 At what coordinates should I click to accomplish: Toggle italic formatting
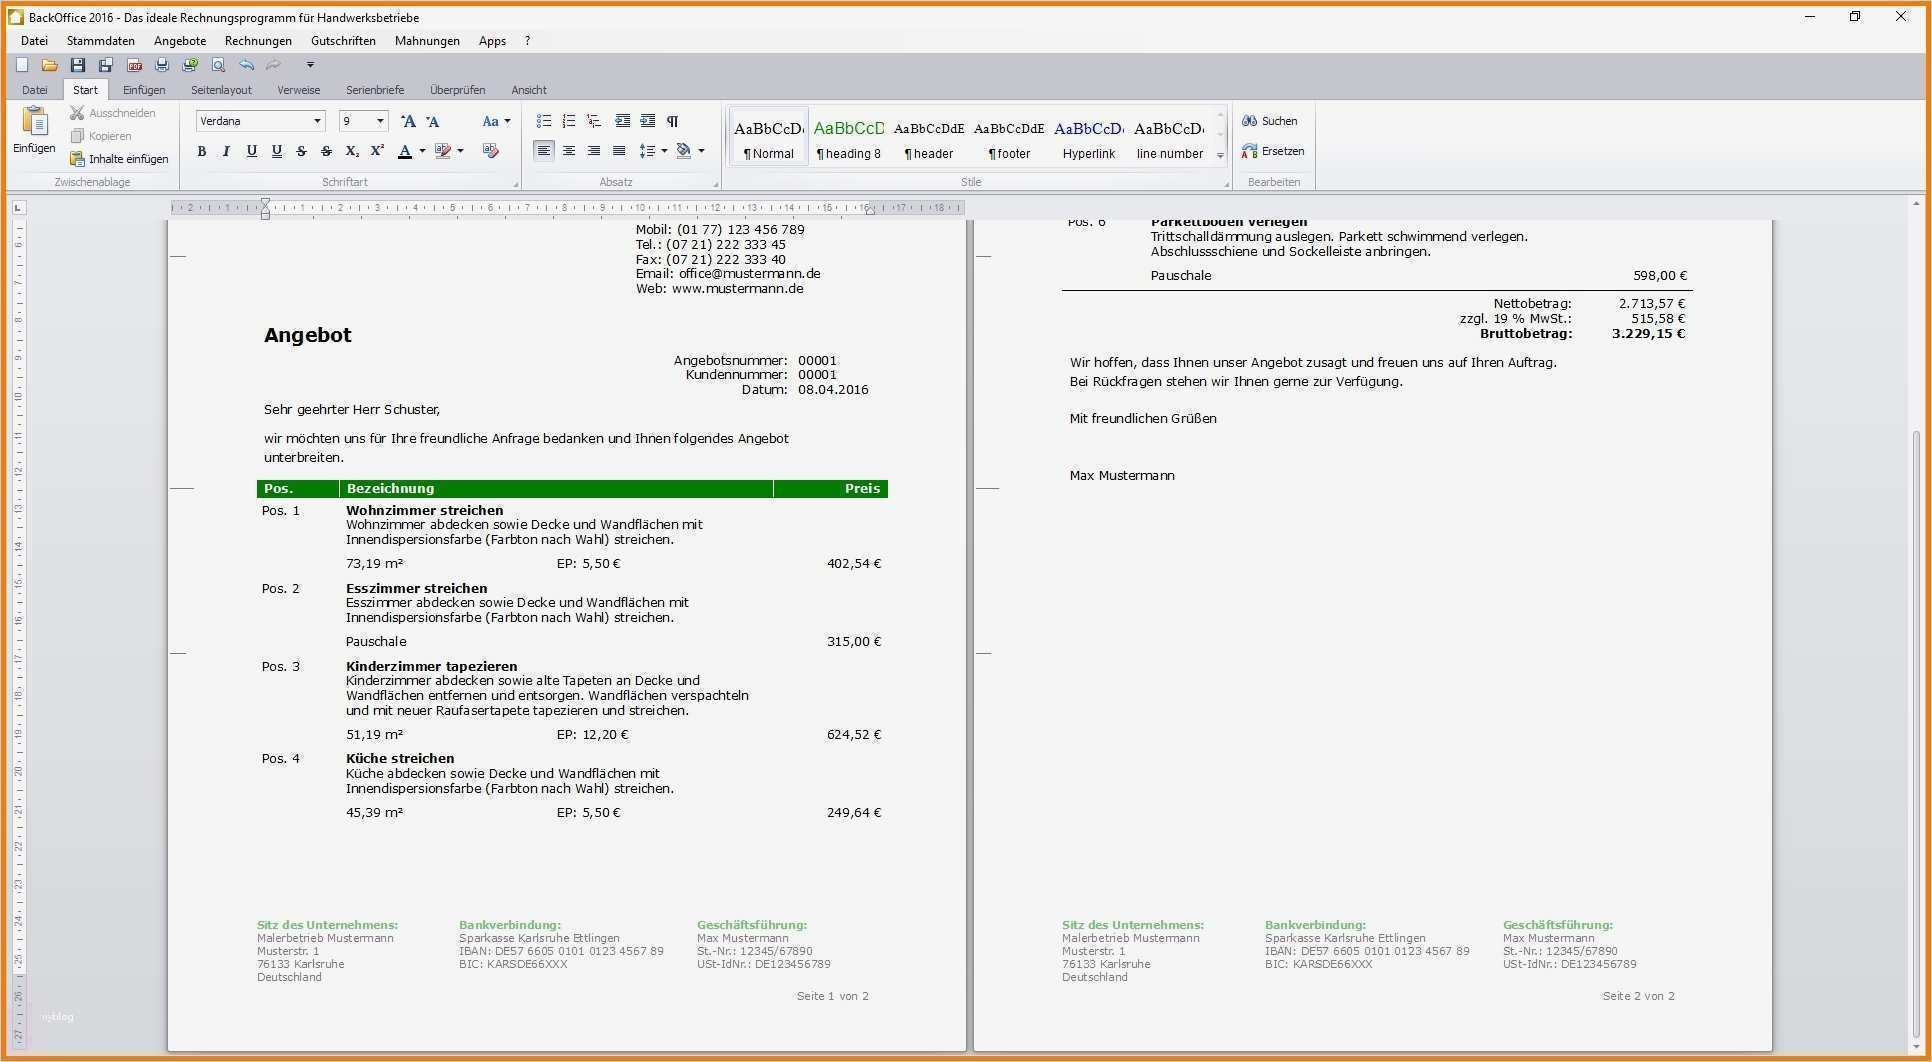[x=227, y=151]
